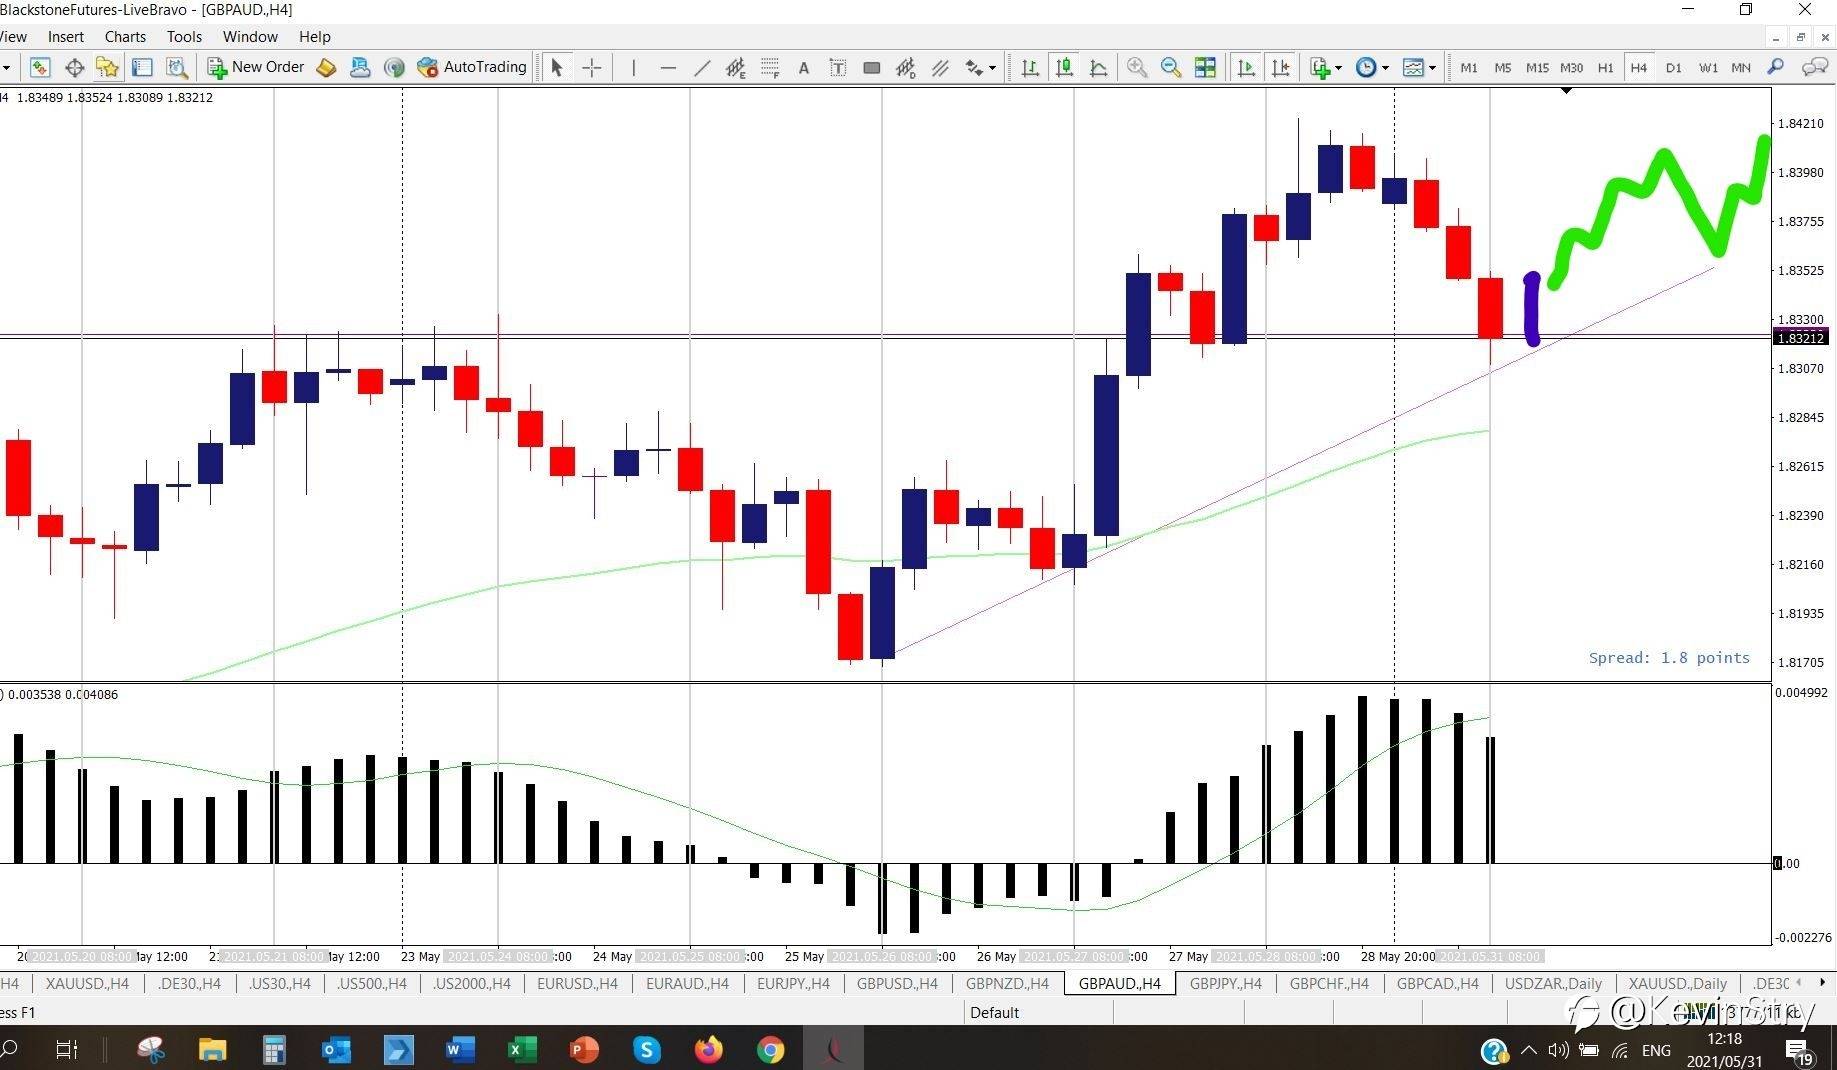Toggle chart shift from right border

1280,67
